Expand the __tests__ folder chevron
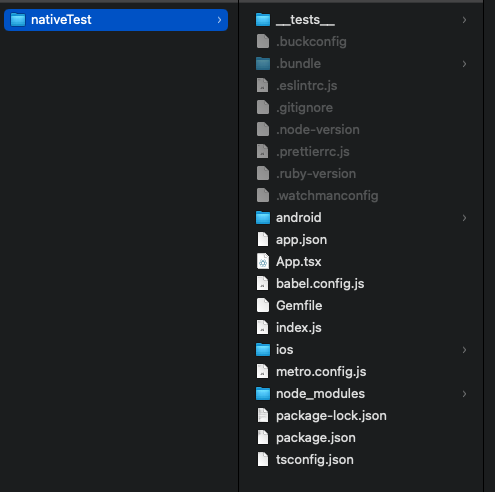Screen dimensions: 495x492 coord(464,20)
